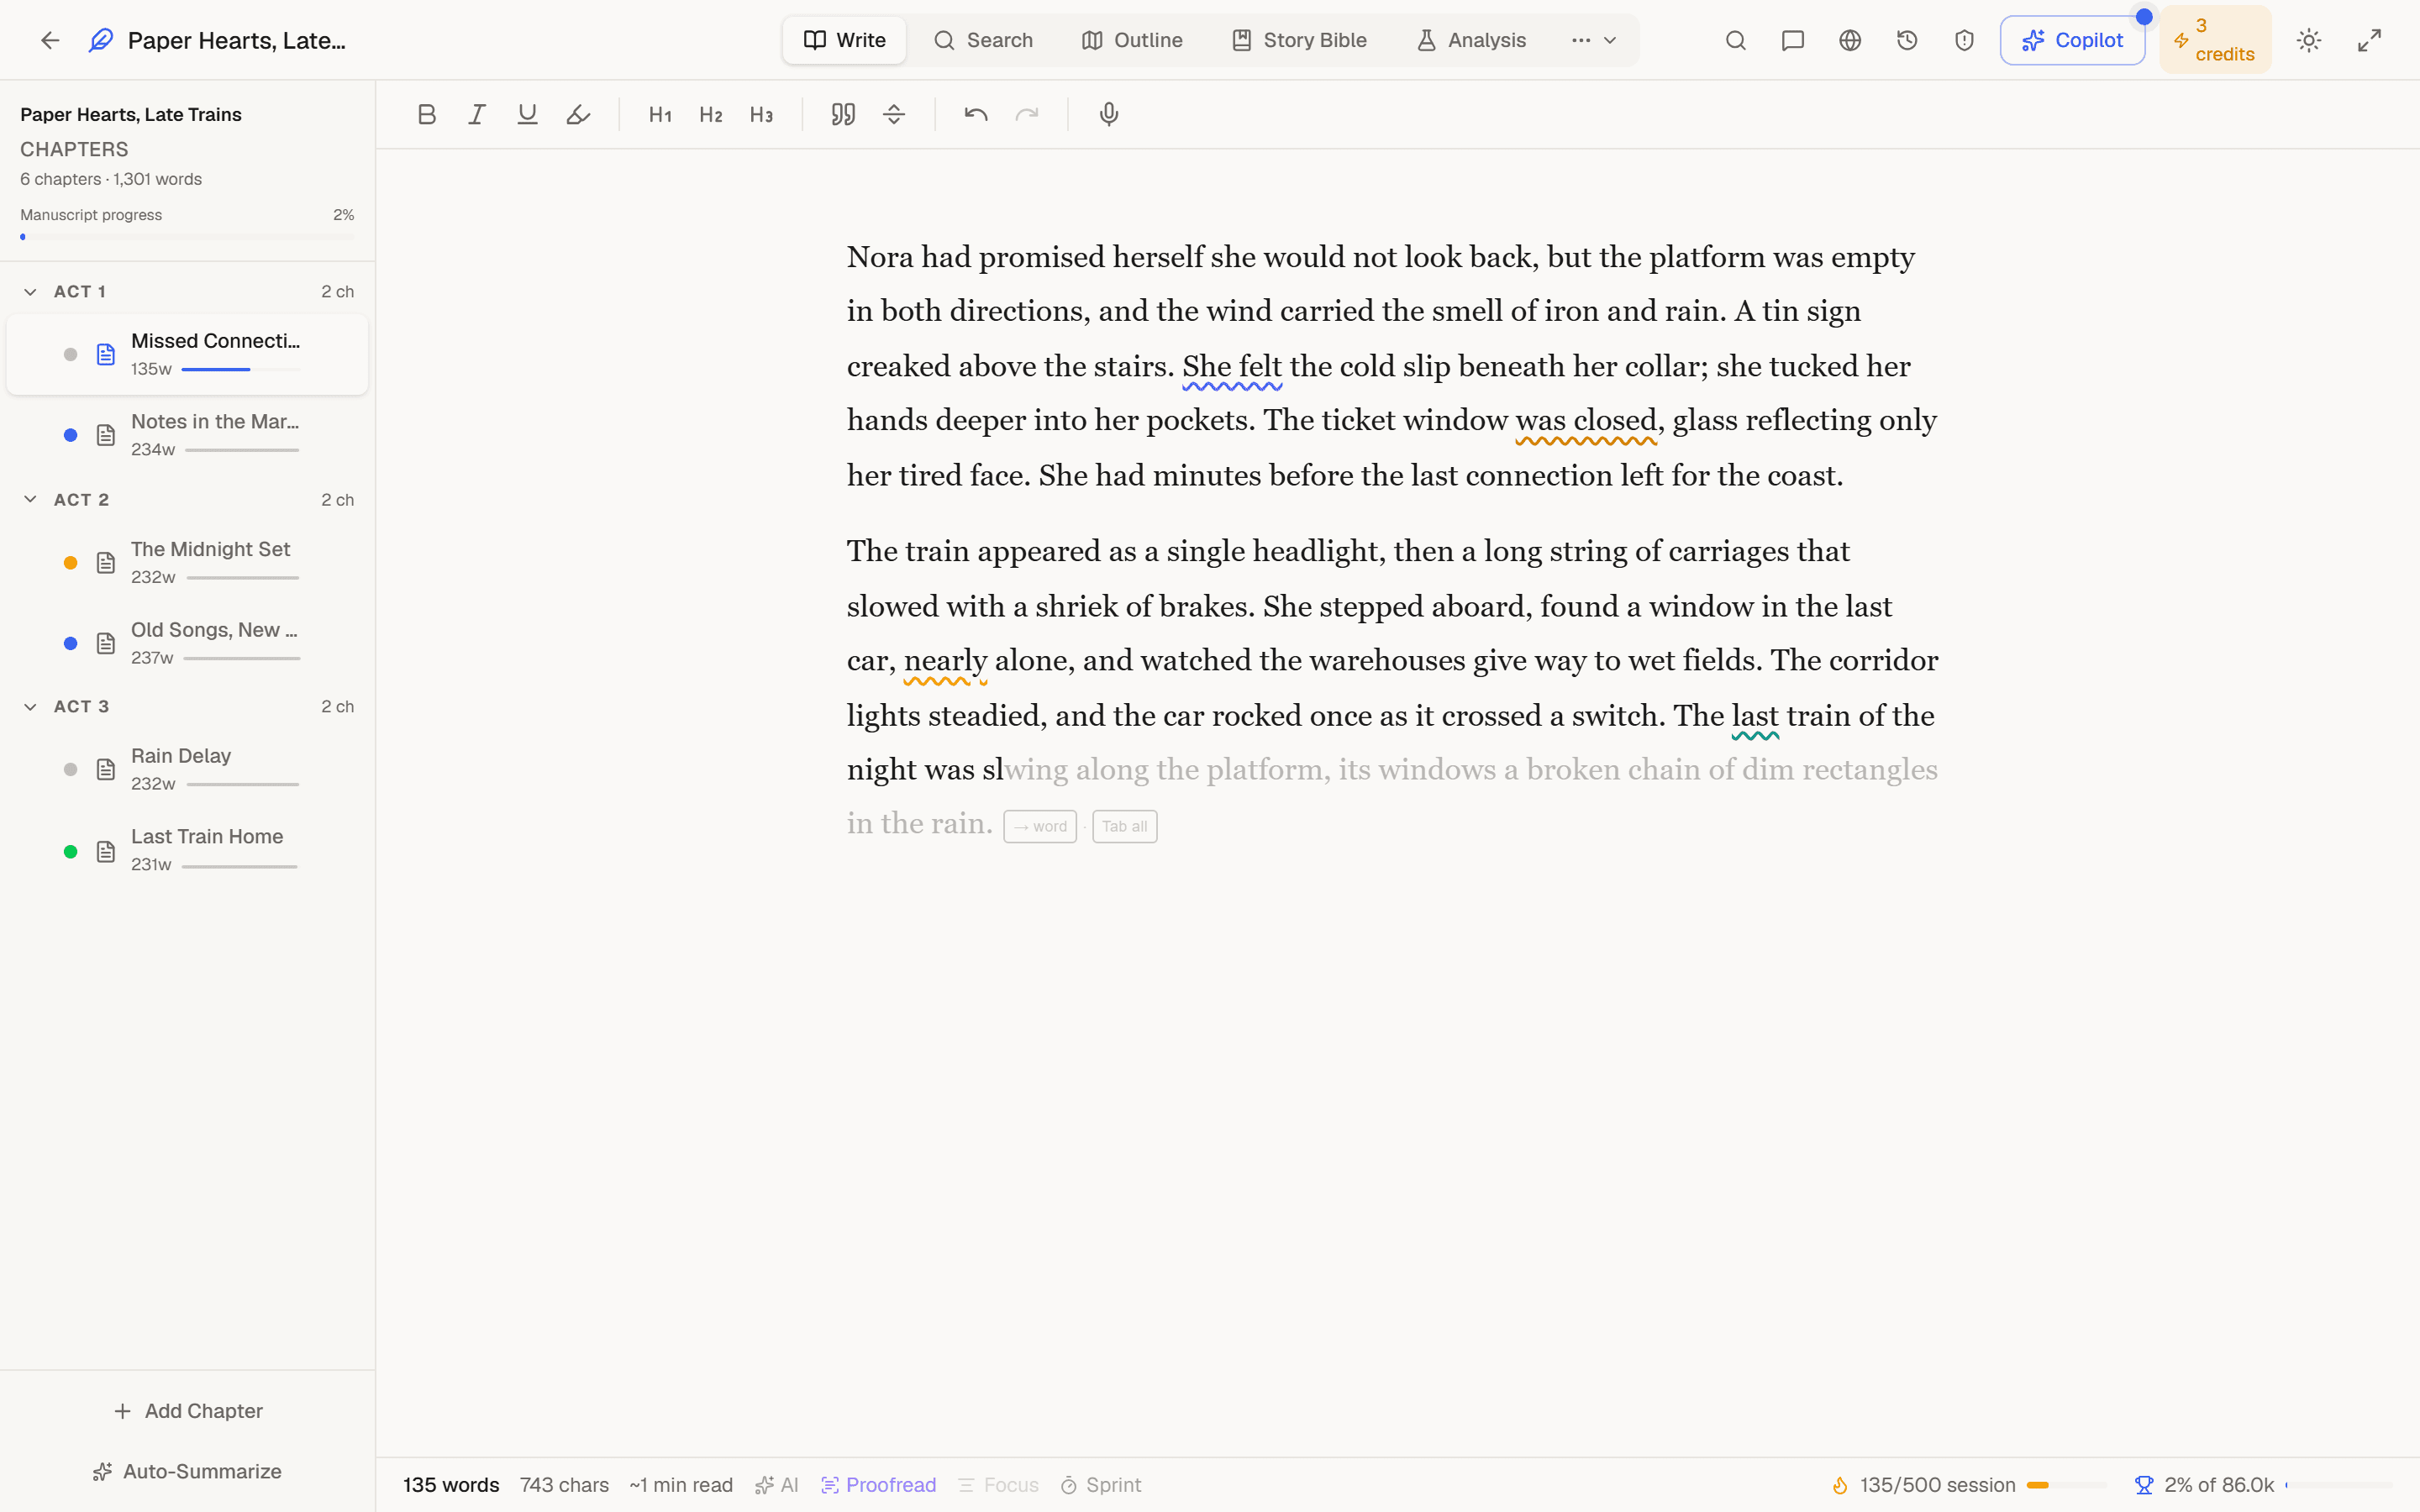
Task: Toggle Italic formatting
Action: (477, 114)
